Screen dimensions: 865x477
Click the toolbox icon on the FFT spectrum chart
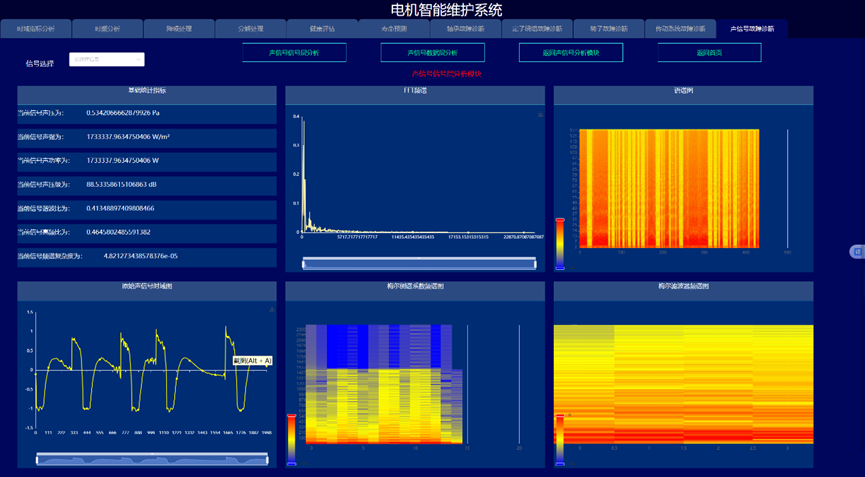coord(540,115)
